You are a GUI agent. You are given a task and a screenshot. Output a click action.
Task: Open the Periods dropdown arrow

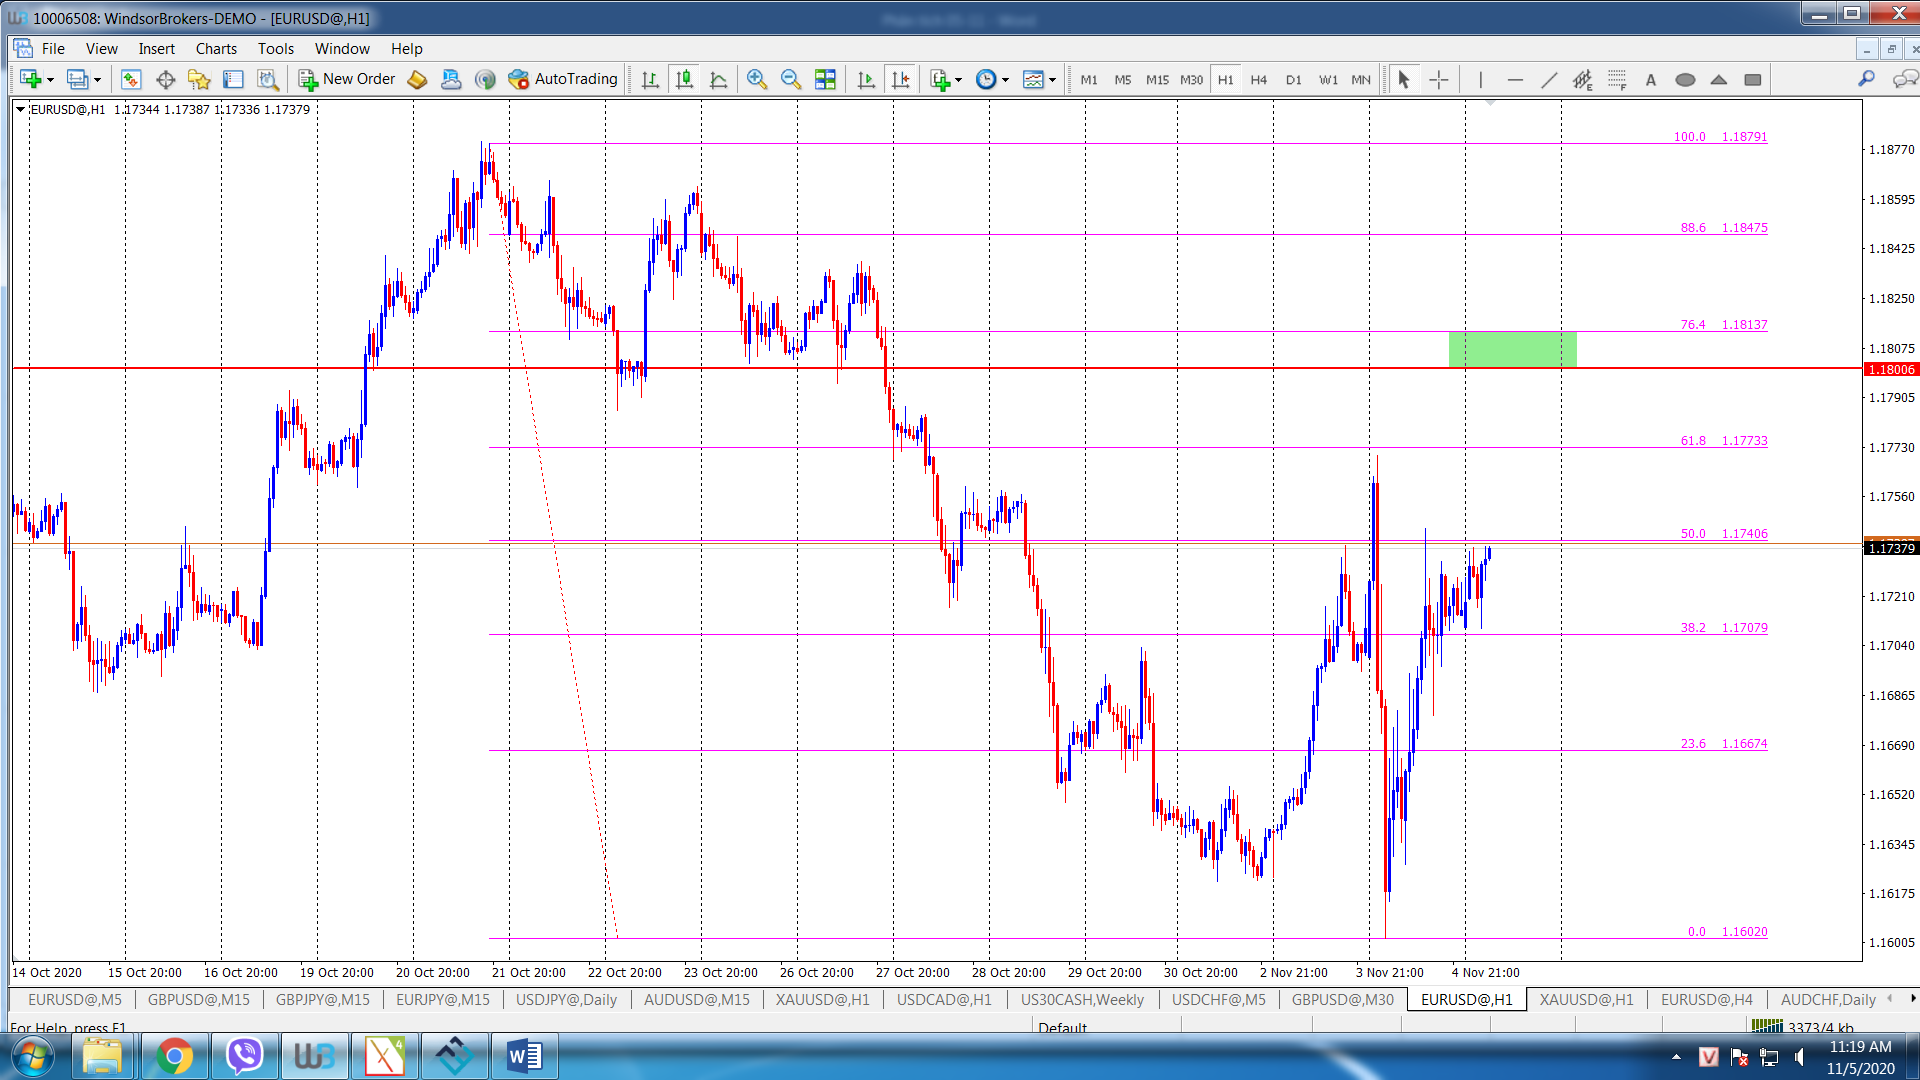pyautogui.click(x=1006, y=80)
